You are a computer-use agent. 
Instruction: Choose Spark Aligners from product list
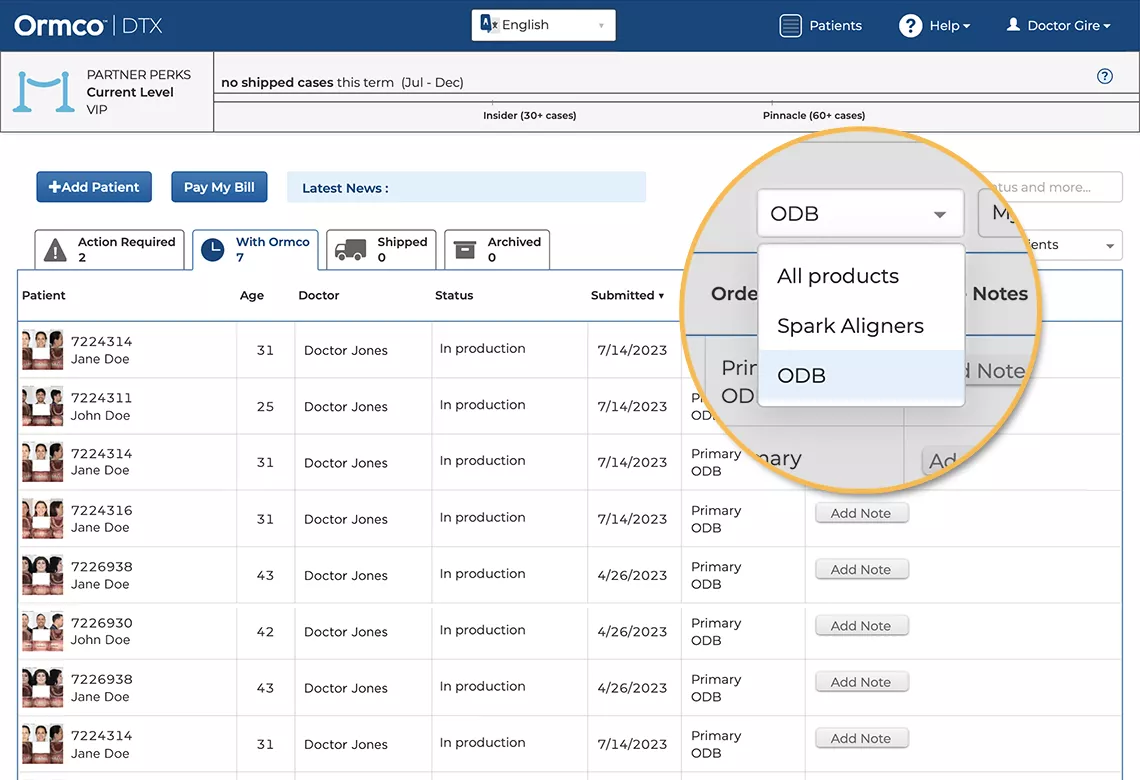[x=850, y=326]
